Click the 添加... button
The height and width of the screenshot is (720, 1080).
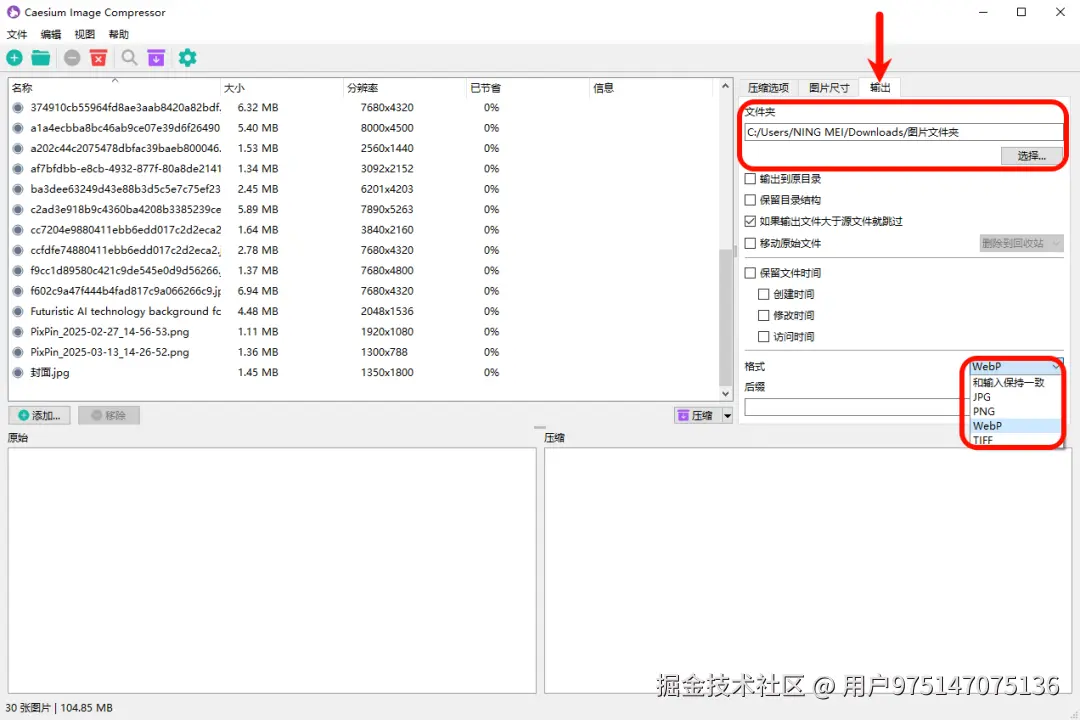tap(39, 415)
